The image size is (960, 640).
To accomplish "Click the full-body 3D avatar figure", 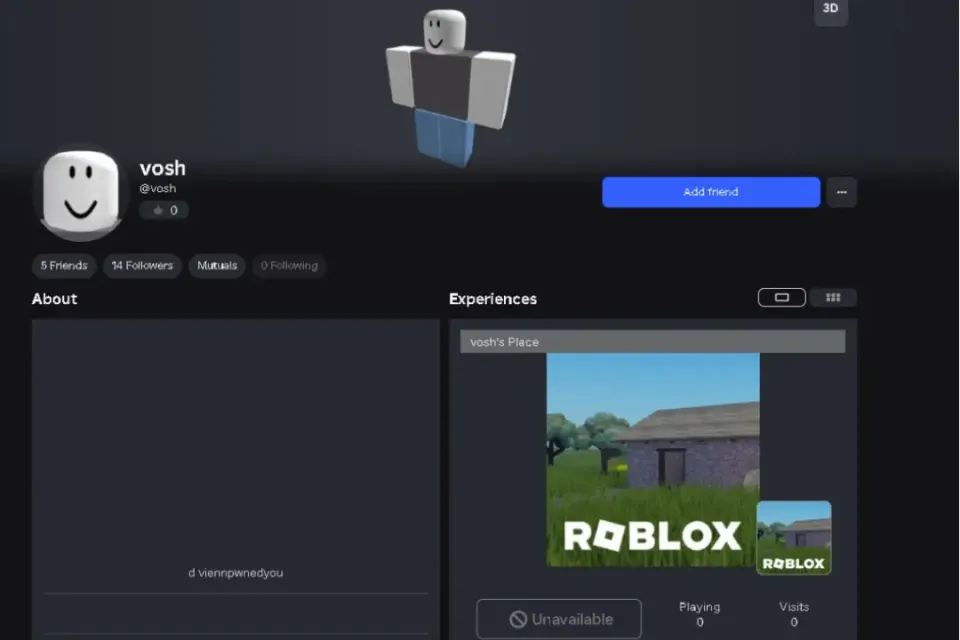I will point(449,86).
